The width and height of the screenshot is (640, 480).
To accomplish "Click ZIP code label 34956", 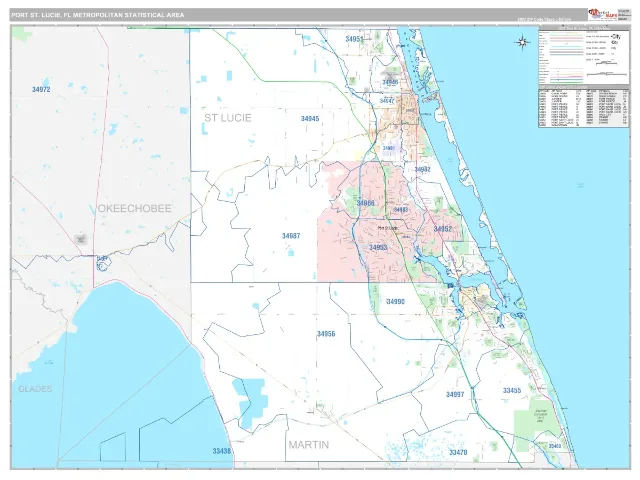I will coord(326,334).
